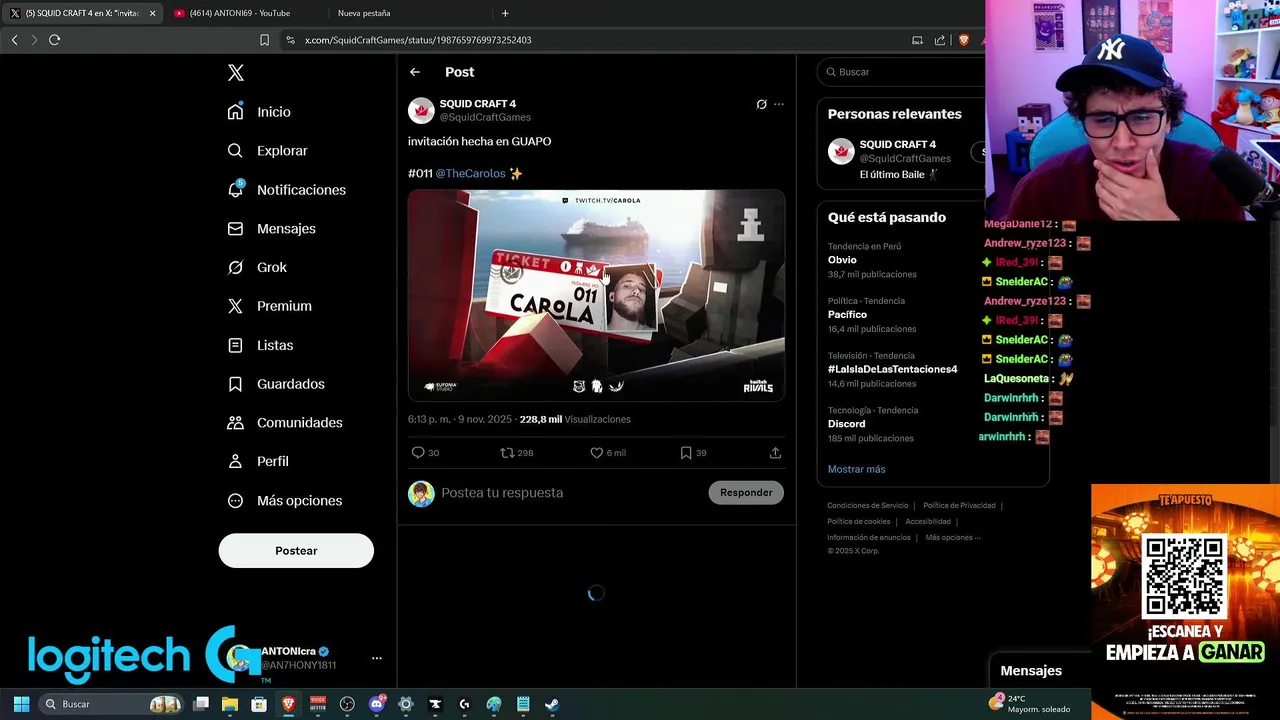Open Política de cookies link
Screen dimensions: 1280x720
pos(858,522)
